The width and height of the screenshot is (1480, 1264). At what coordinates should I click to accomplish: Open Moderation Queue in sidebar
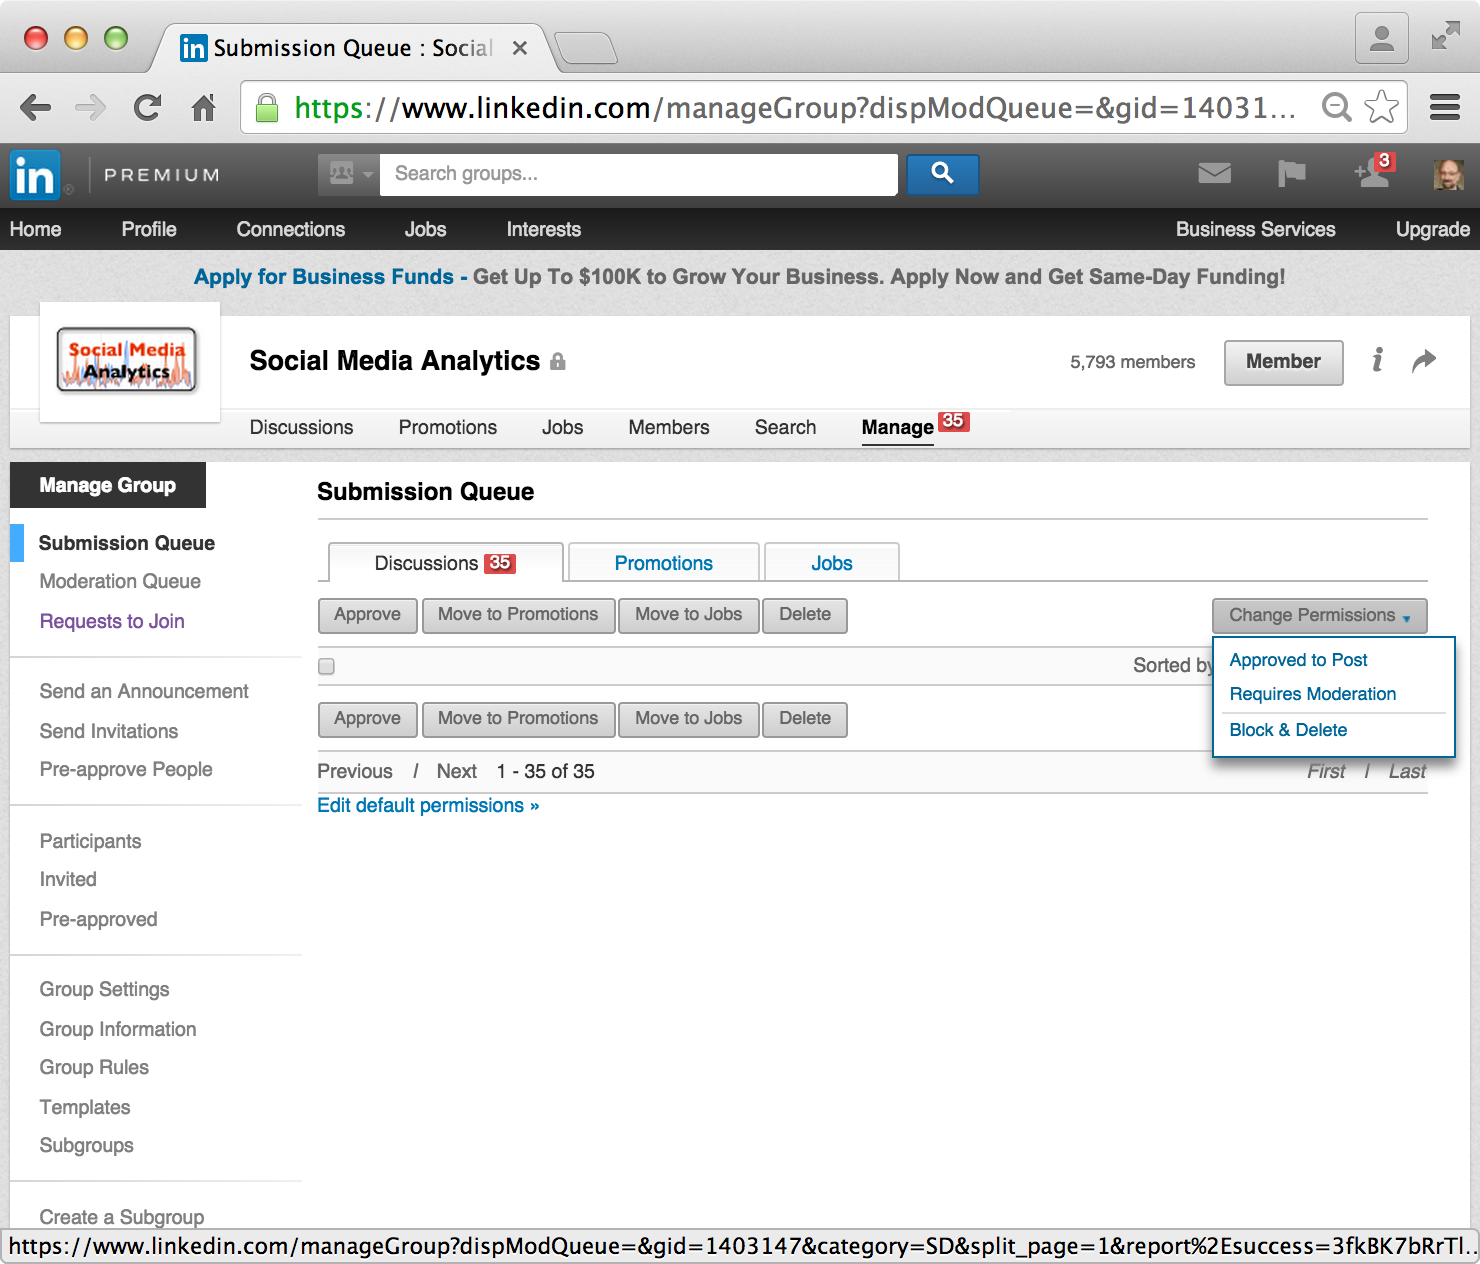120,582
